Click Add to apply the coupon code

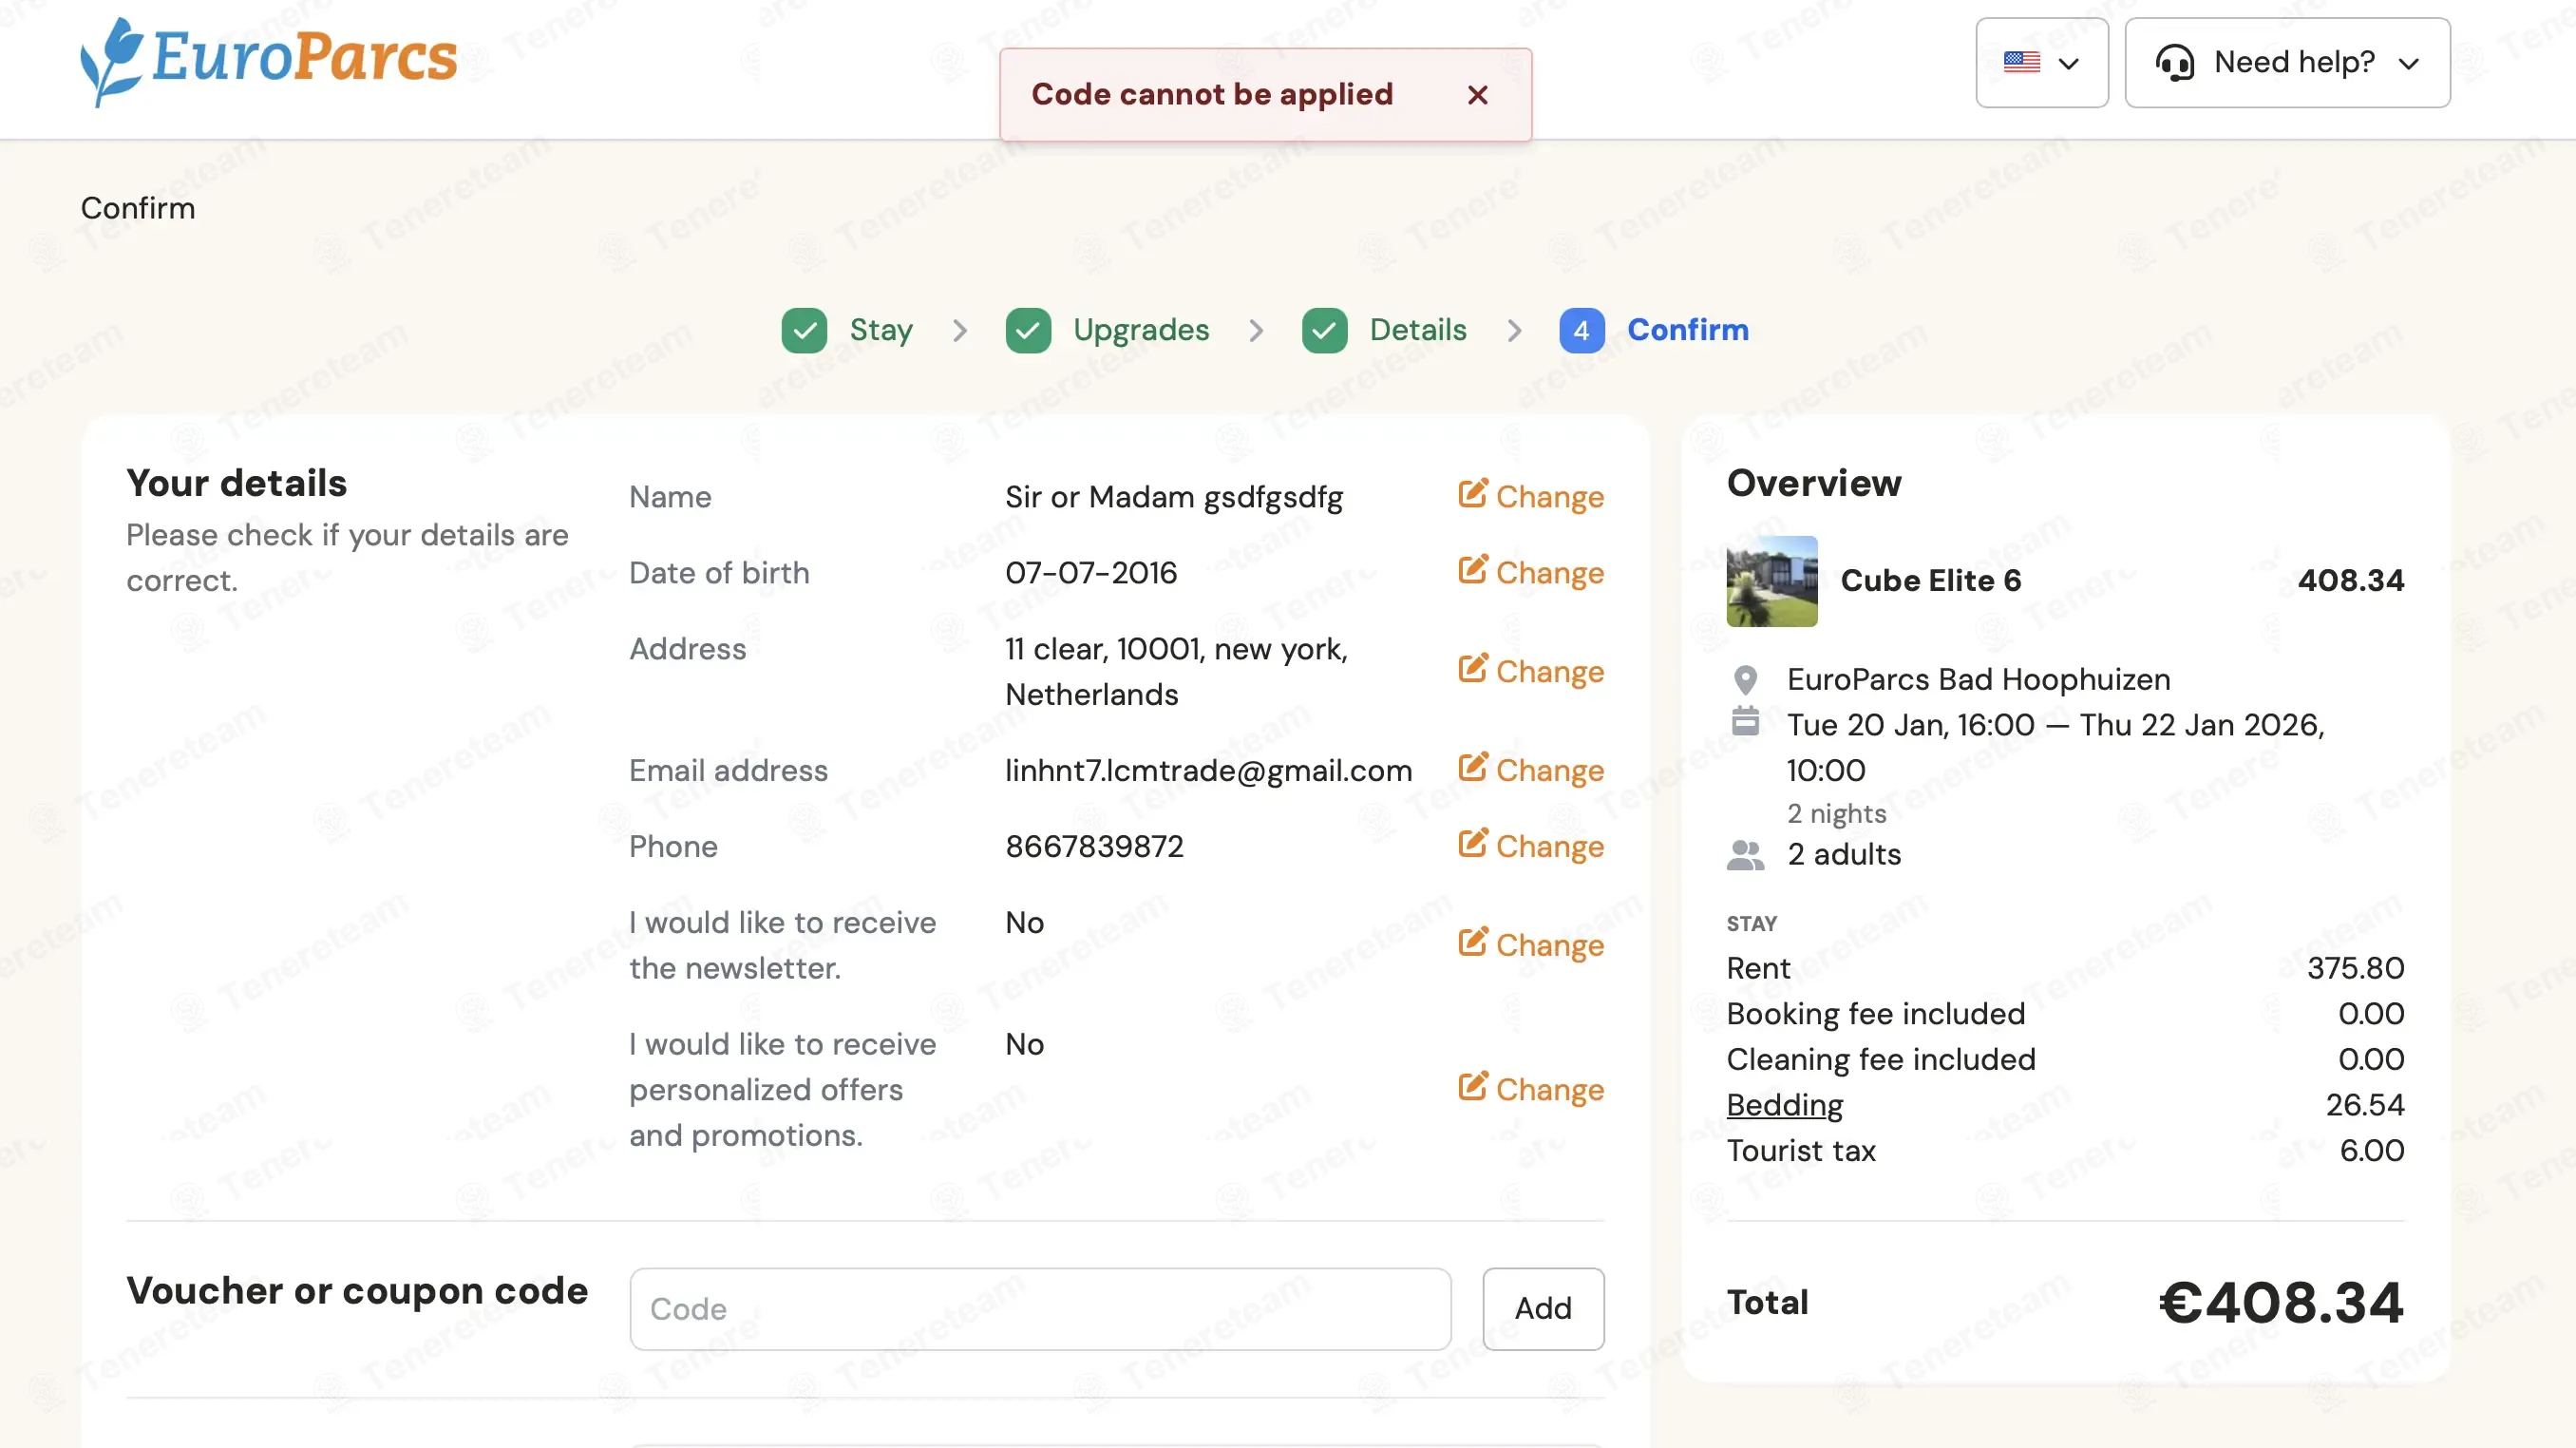point(1543,1309)
